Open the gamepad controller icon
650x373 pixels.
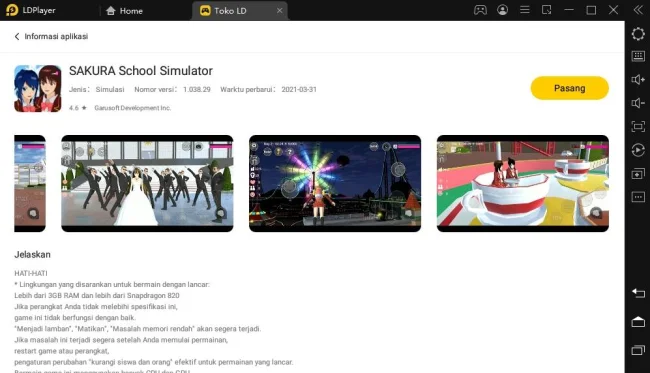[x=480, y=10]
